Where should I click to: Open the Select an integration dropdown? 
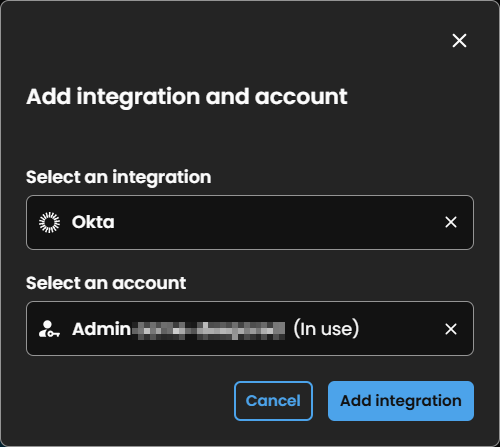click(x=250, y=222)
